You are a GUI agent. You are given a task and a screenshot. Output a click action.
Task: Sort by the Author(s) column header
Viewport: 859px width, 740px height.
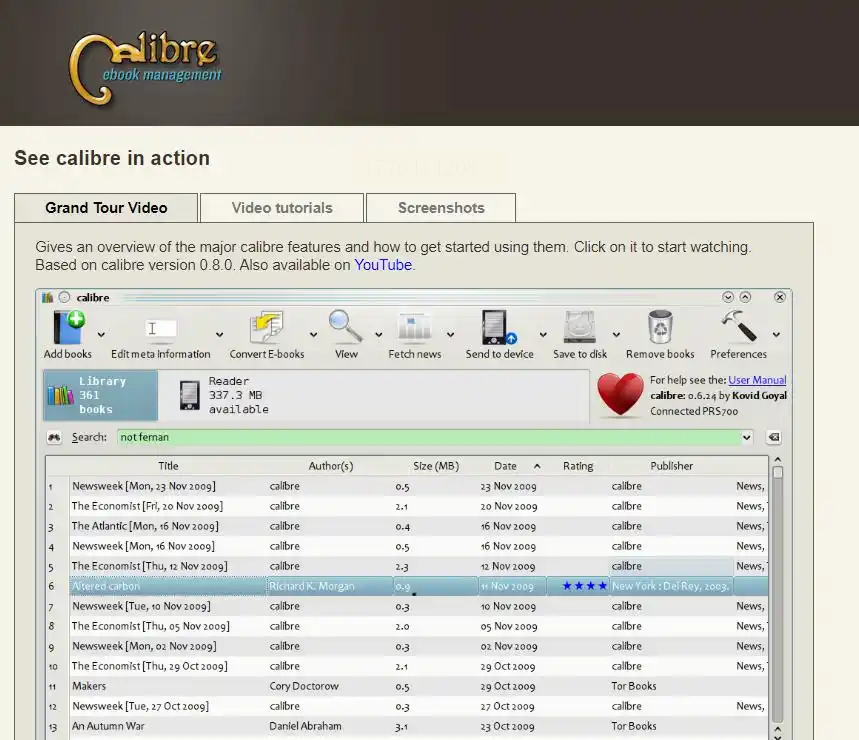point(330,466)
